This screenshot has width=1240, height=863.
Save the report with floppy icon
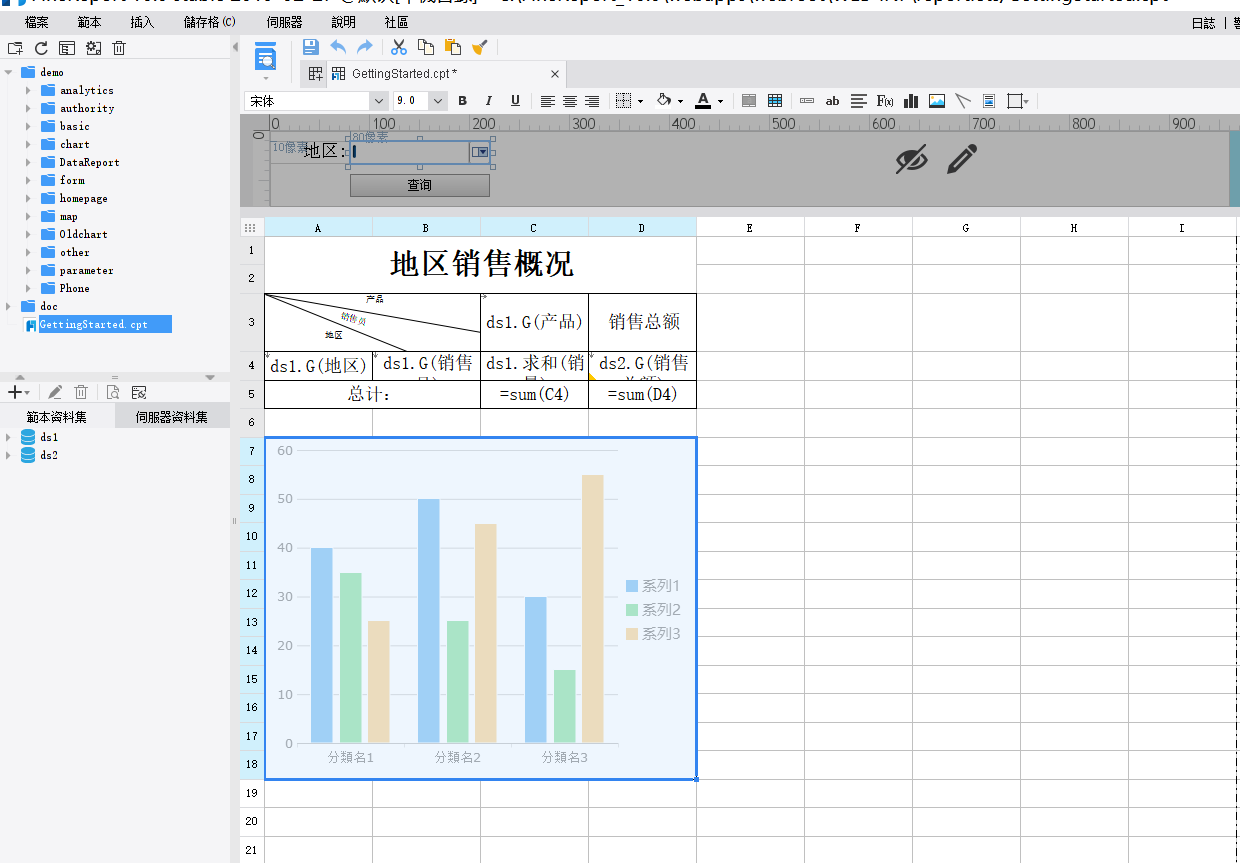tap(310, 46)
